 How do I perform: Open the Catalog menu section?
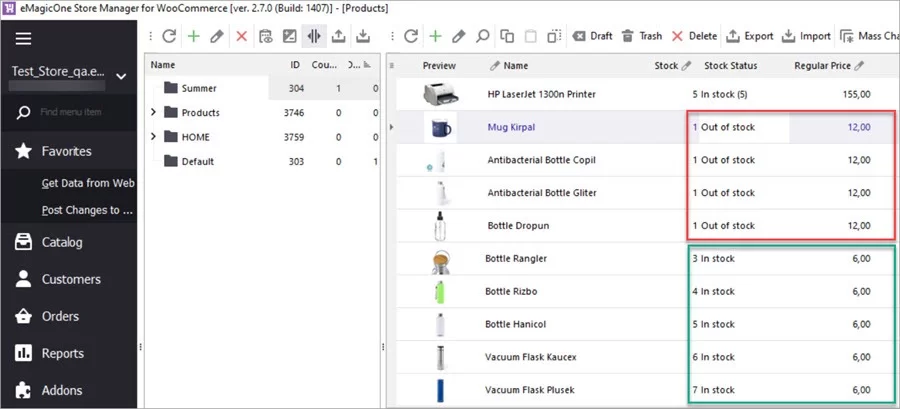coord(62,242)
